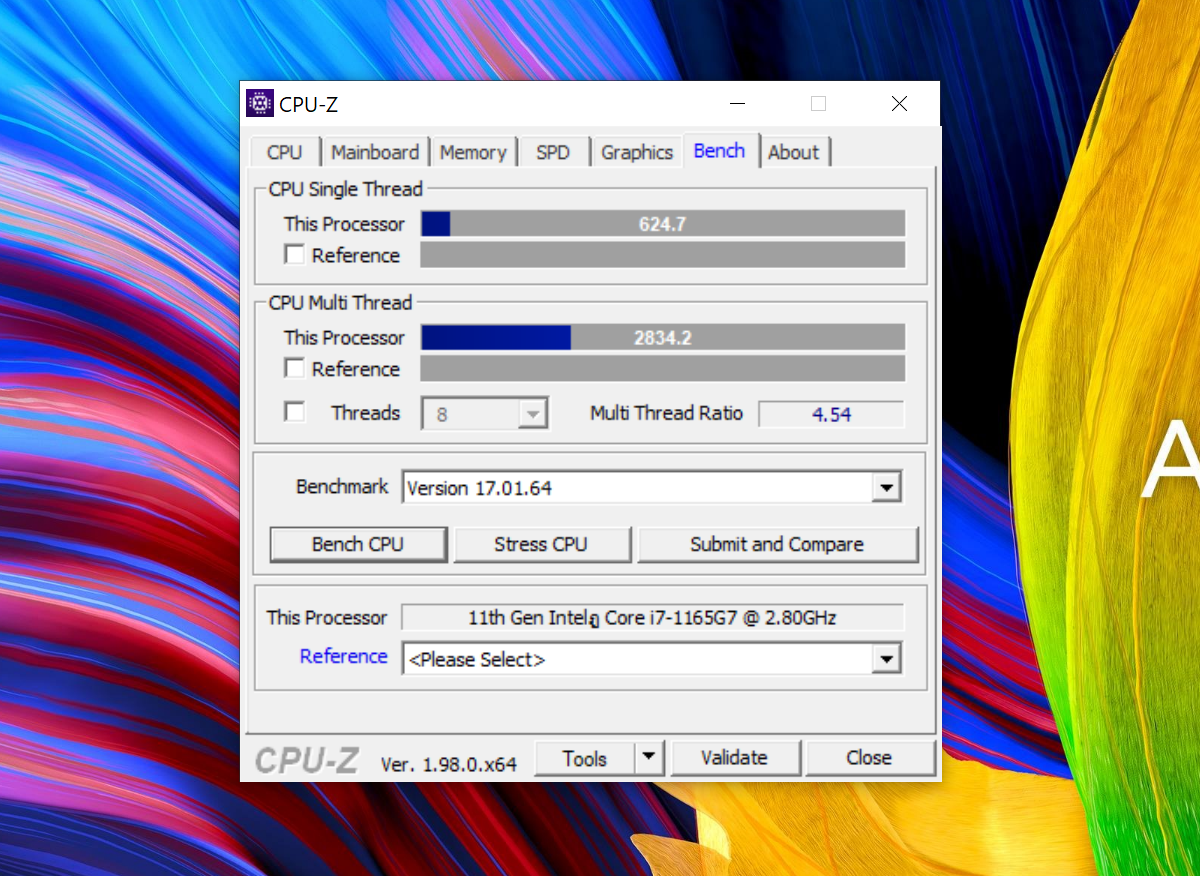Open the Mainboard tab

375,152
